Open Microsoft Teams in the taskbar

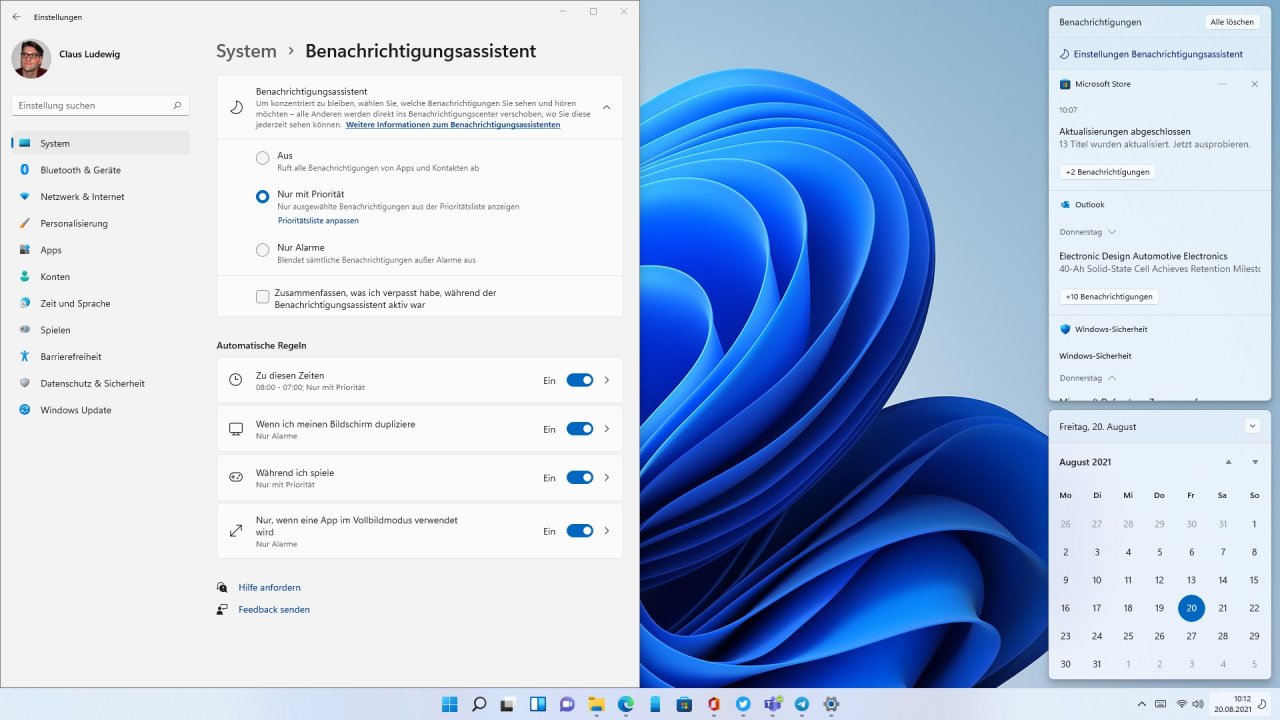[772, 704]
